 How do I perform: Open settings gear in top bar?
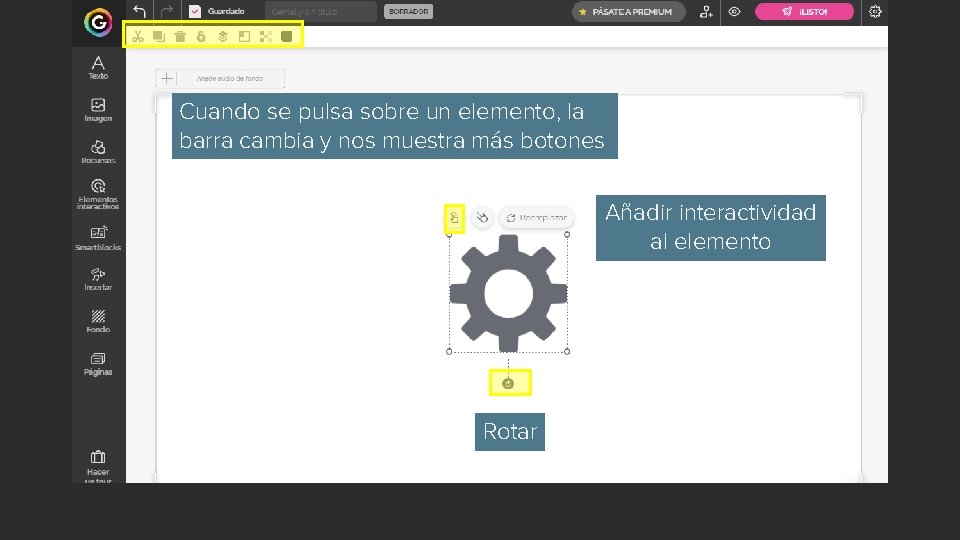click(875, 12)
